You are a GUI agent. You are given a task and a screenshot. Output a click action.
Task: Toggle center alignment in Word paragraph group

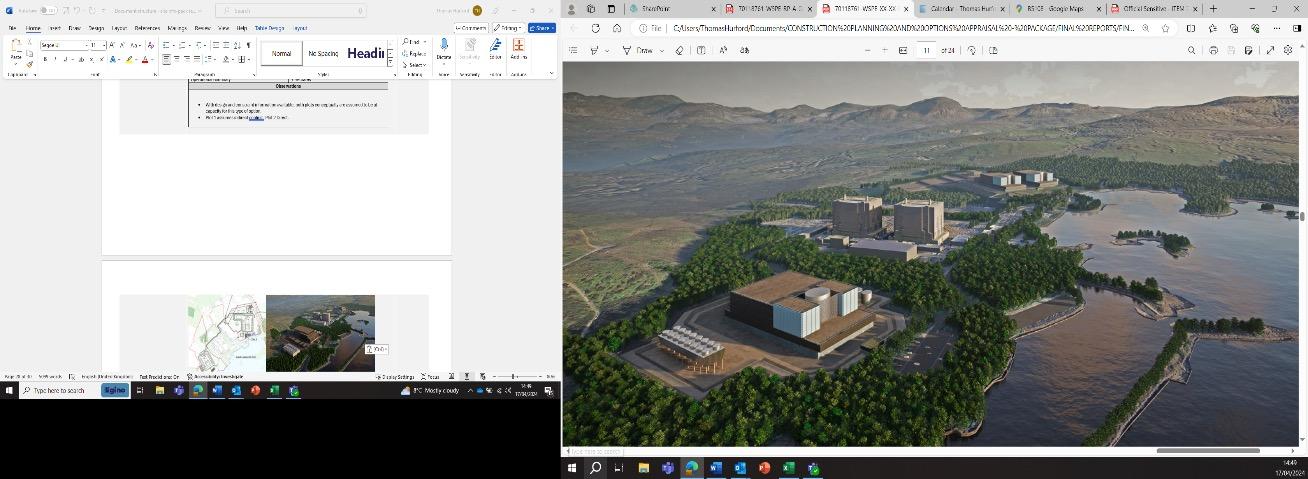[x=176, y=59]
